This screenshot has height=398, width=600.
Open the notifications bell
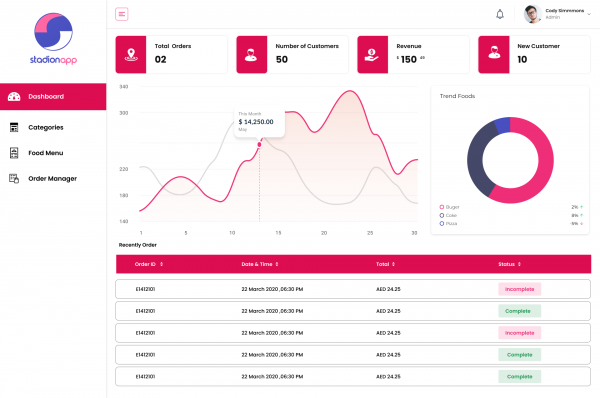pyautogui.click(x=500, y=15)
